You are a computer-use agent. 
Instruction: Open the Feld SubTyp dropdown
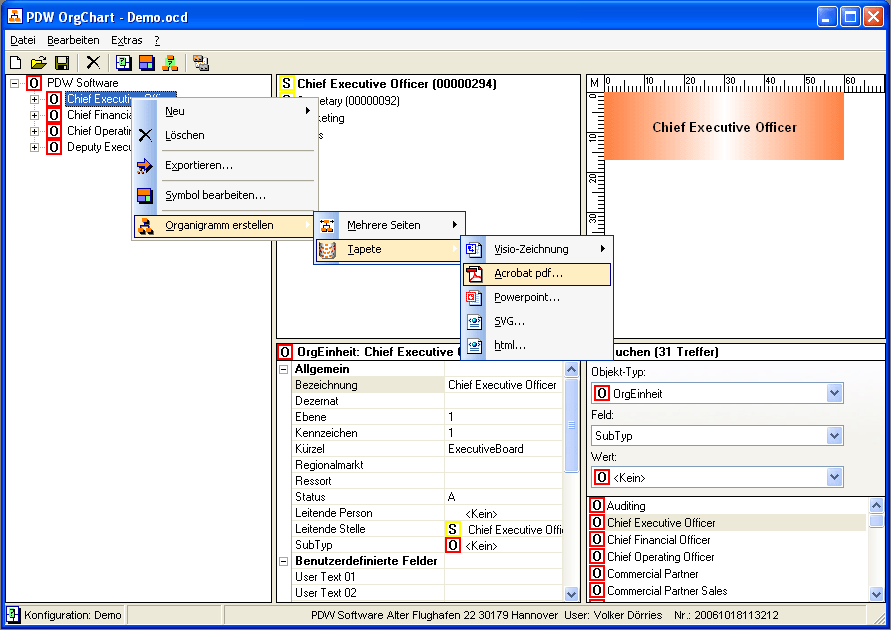835,436
